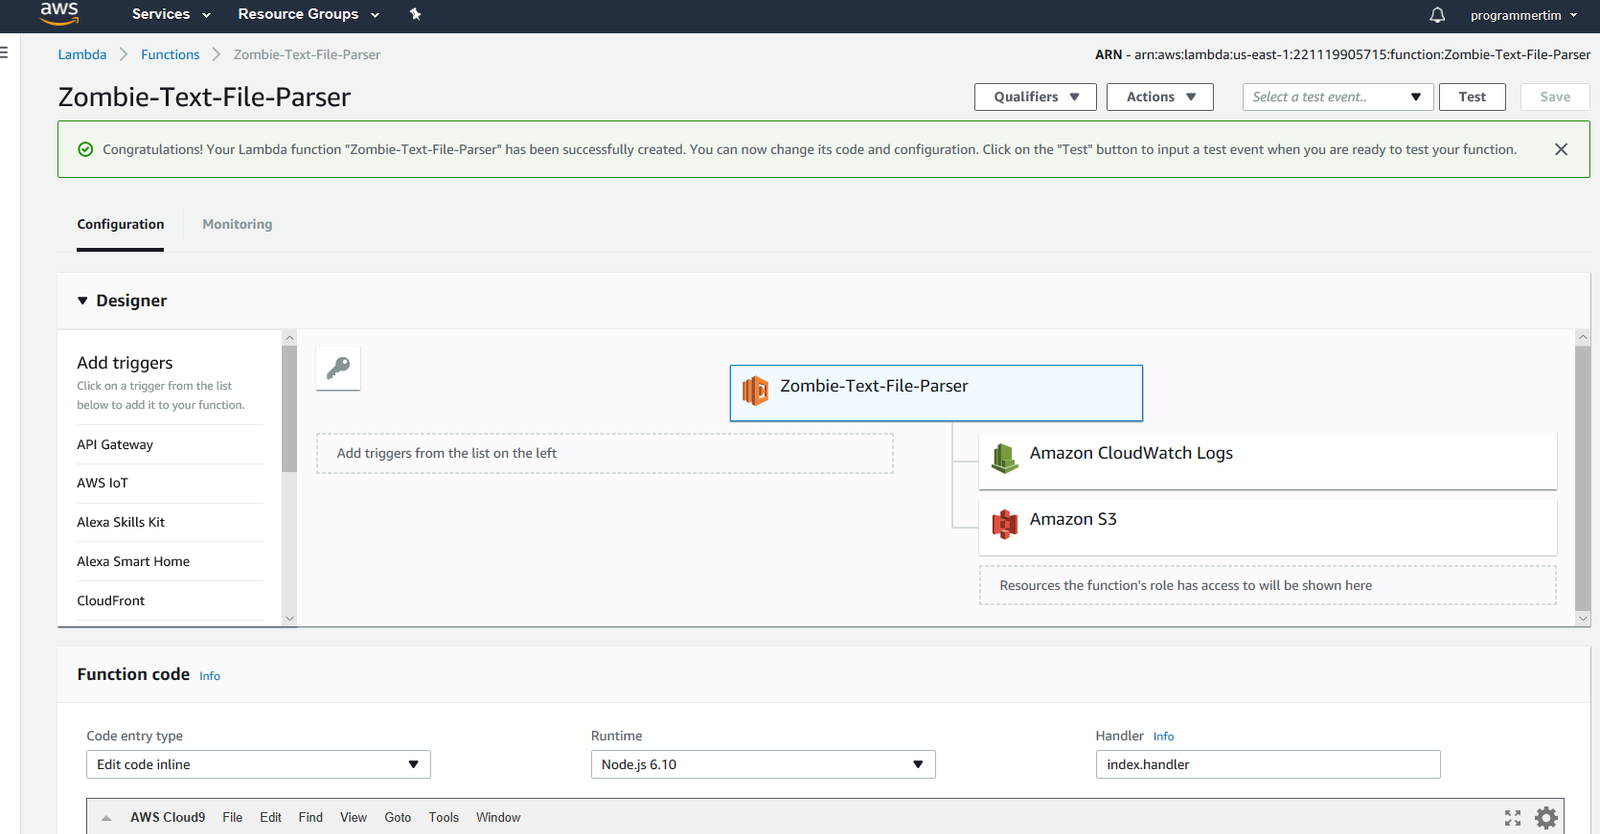This screenshot has width=1600, height=834.
Task: Click the Test button
Action: click(1471, 97)
